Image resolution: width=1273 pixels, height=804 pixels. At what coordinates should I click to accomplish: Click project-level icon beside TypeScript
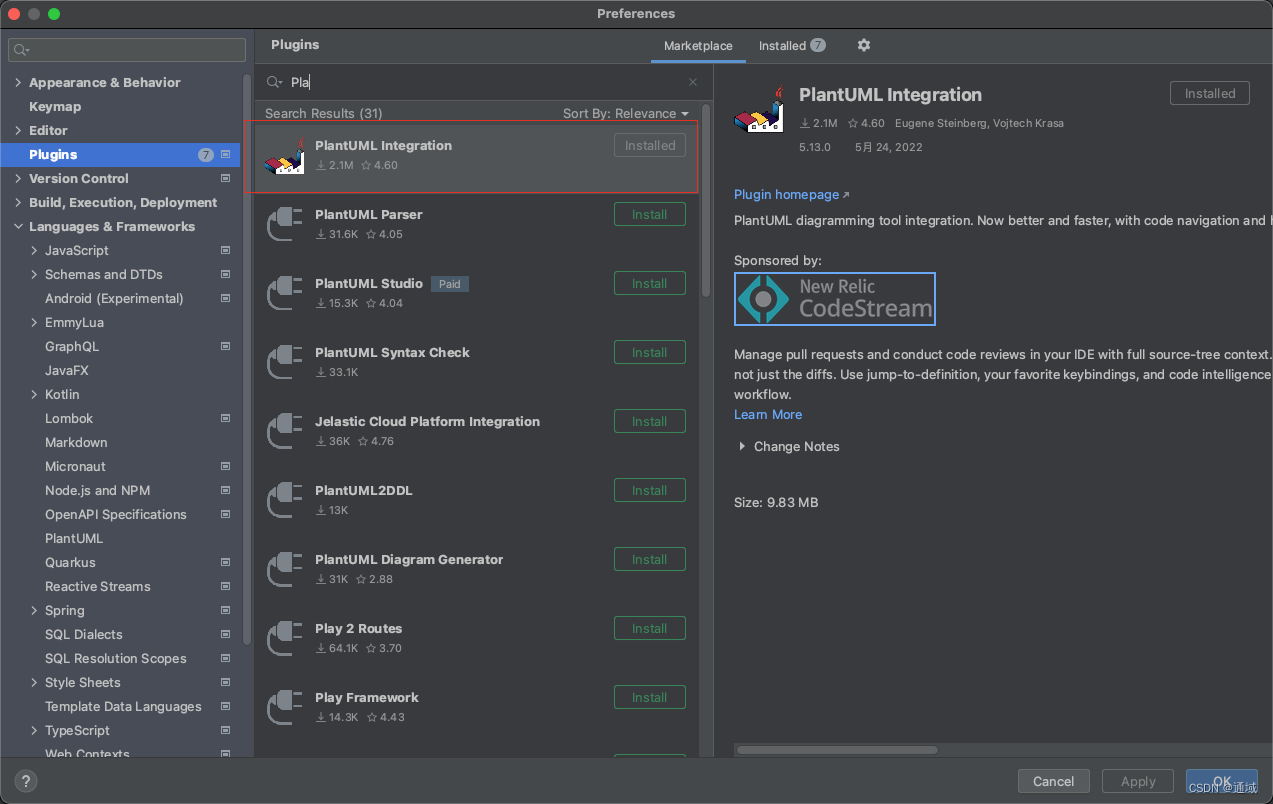coord(225,731)
